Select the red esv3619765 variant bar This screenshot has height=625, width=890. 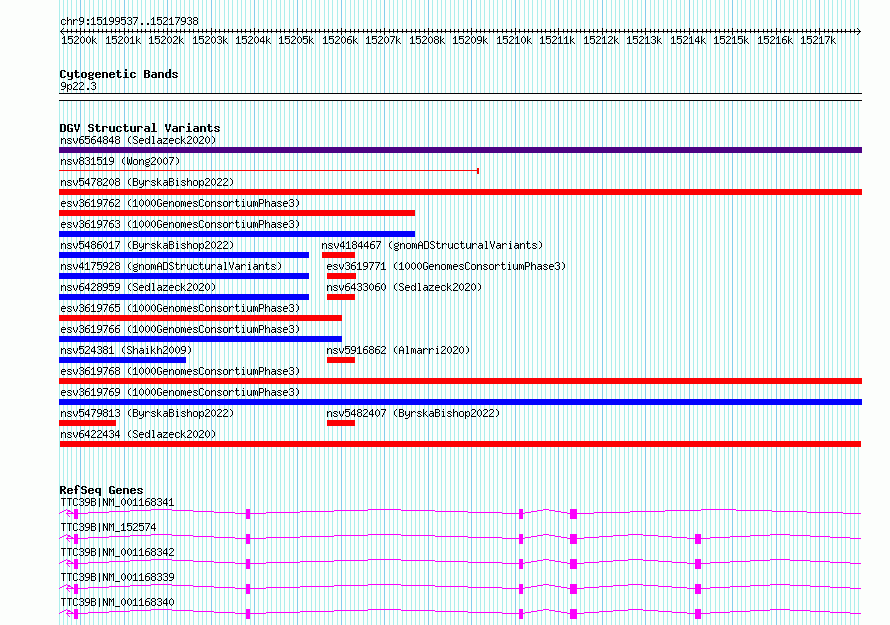pos(200,318)
